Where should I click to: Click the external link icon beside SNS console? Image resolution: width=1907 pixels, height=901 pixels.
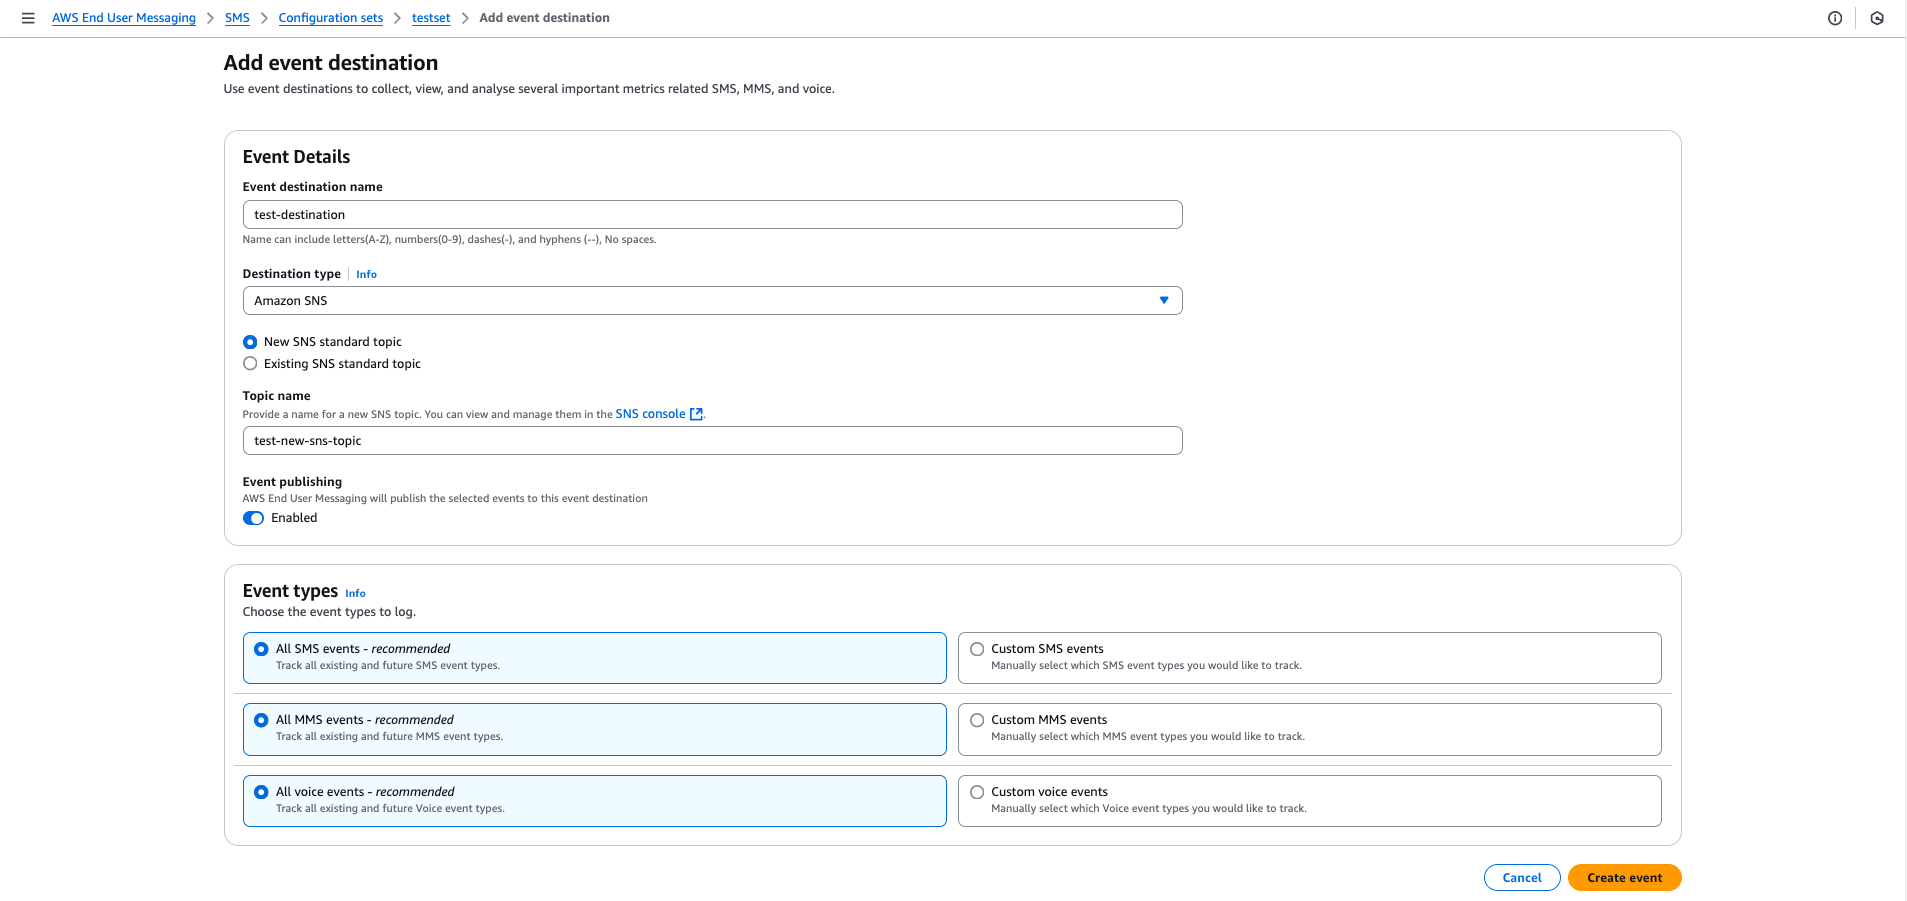coord(696,414)
